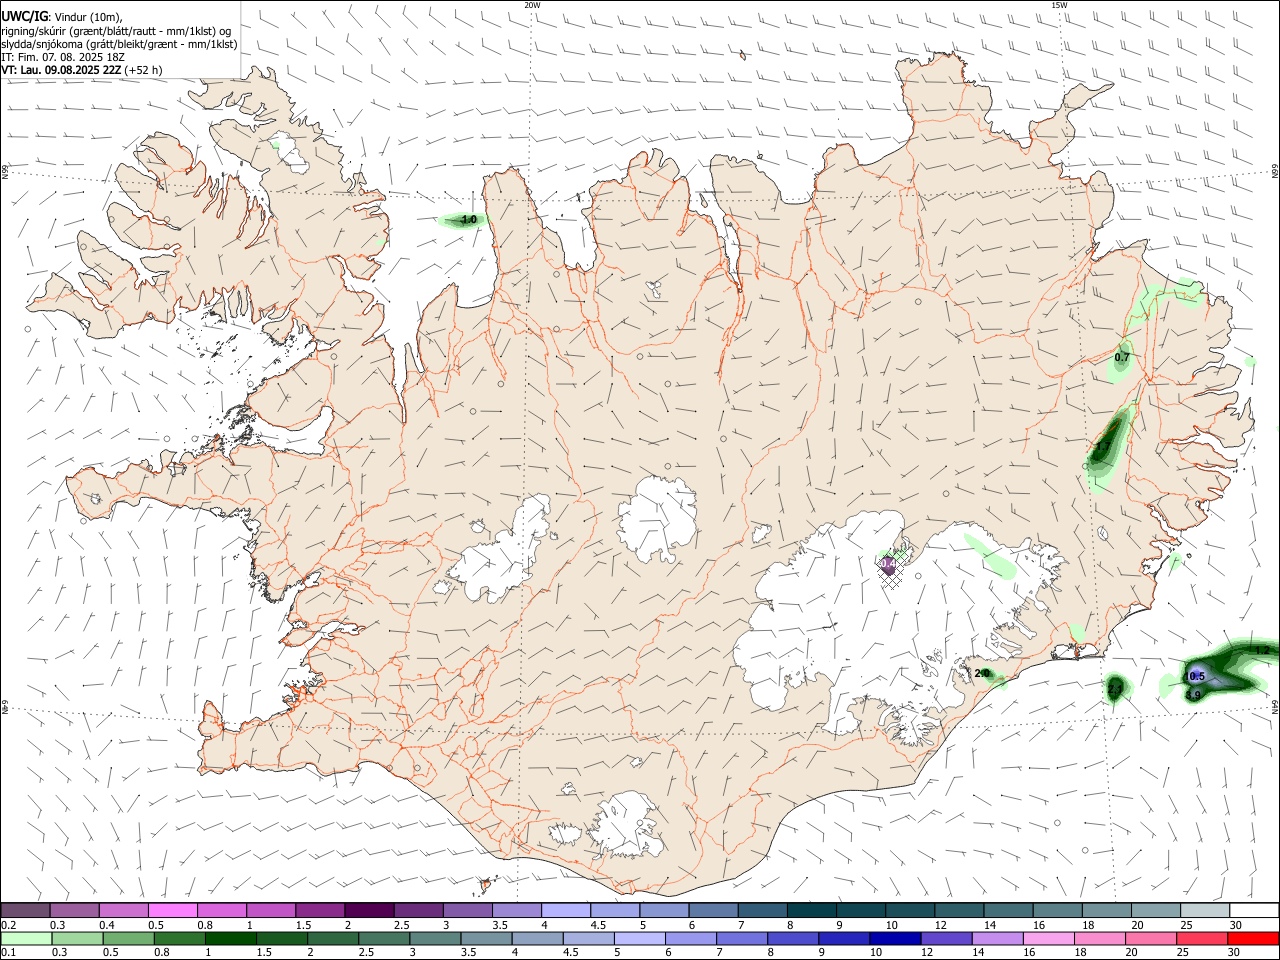Click the 2.0 precipitation value on southeast coast
The width and height of the screenshot is (1280, 960).
(982, 674)
